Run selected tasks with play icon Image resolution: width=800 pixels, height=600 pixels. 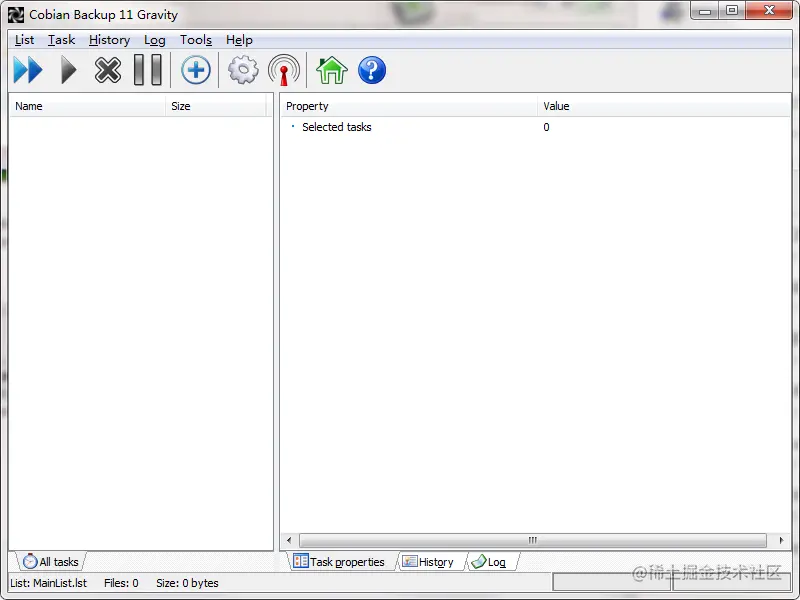[68, 70]
